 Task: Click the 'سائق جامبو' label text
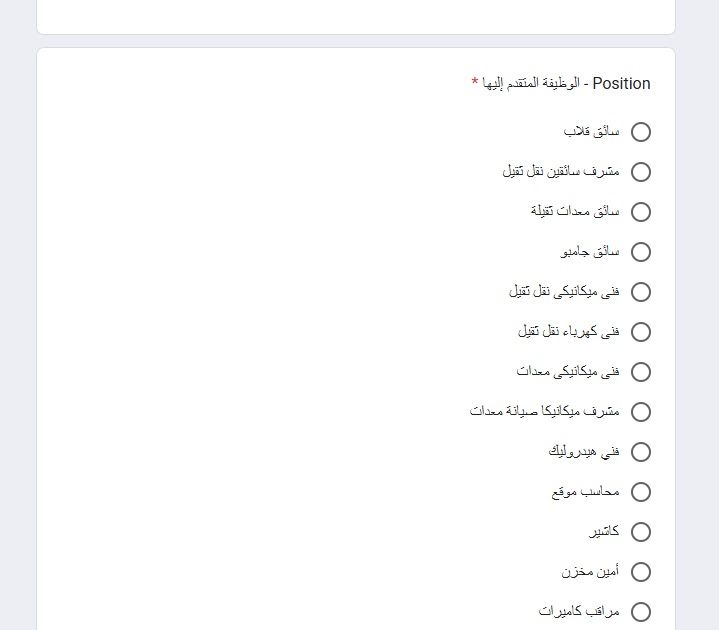point(591,252)
